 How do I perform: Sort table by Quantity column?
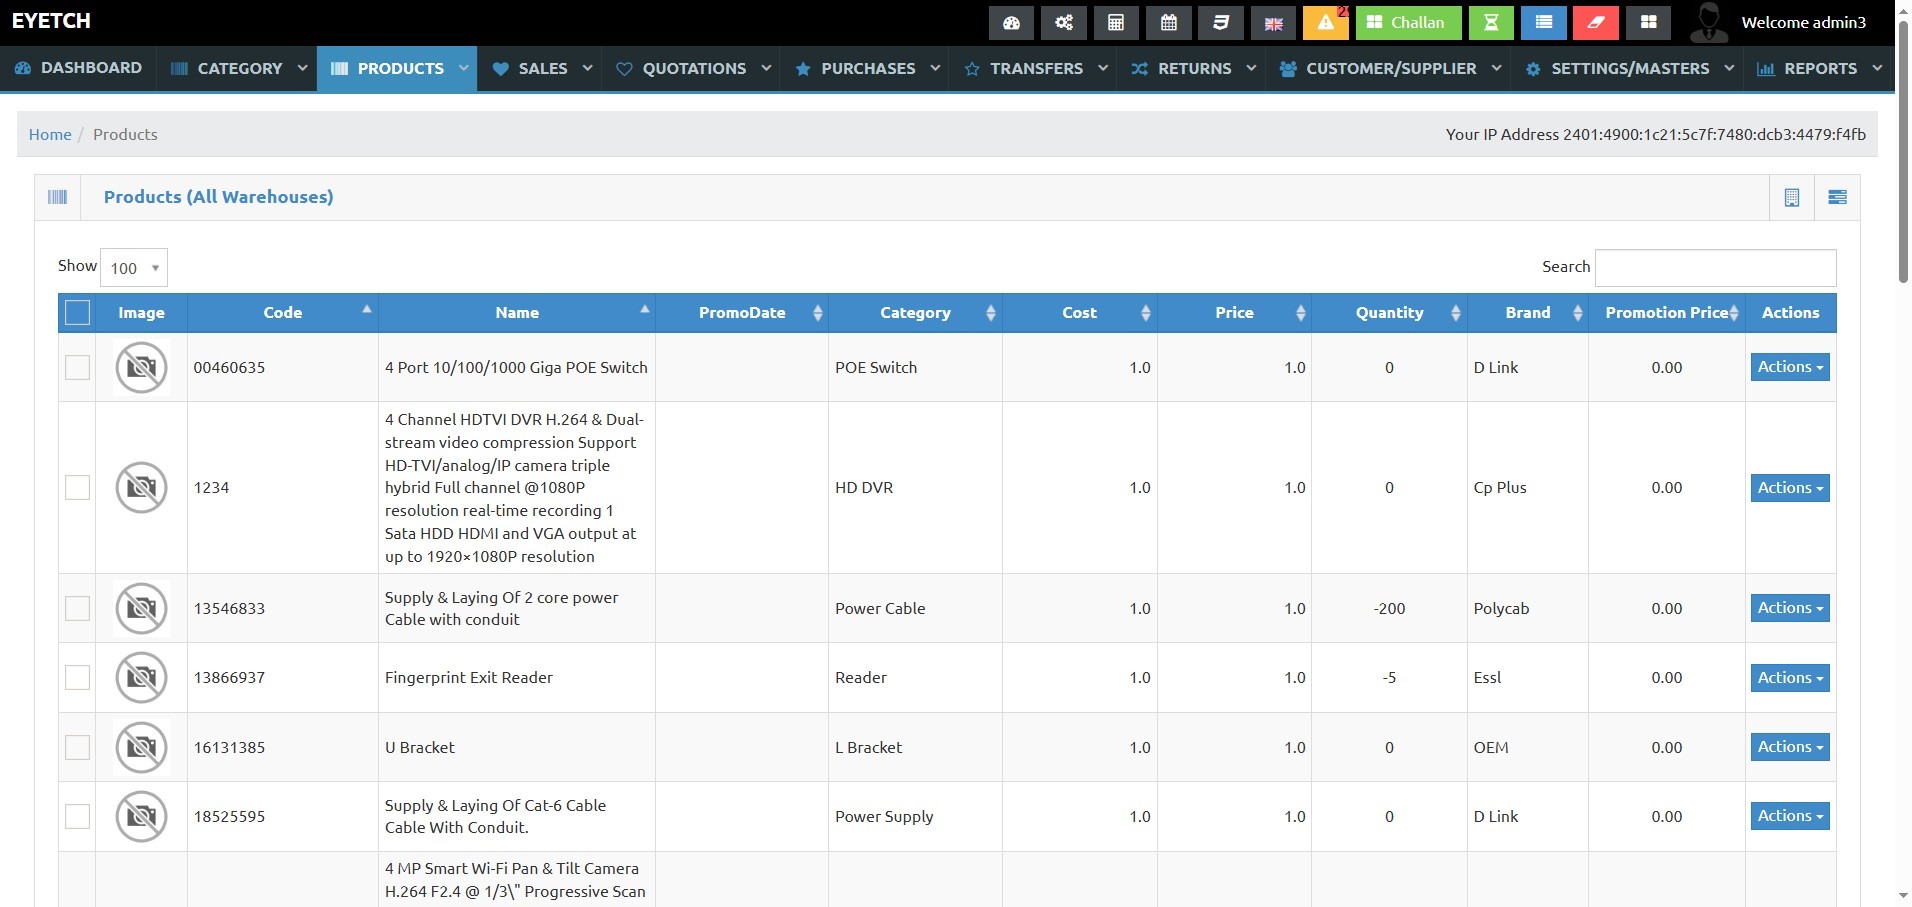[1389, 313]
